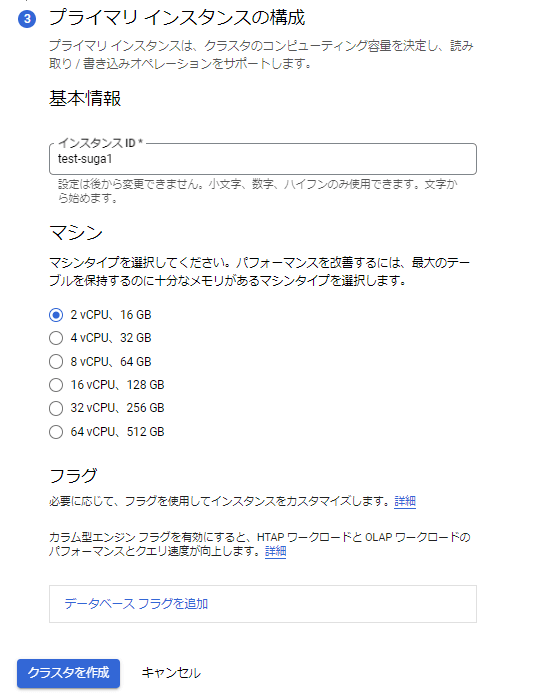Click the クラスタを作成 button
This screenshot has height=694, width=548.
click(69, 673)
